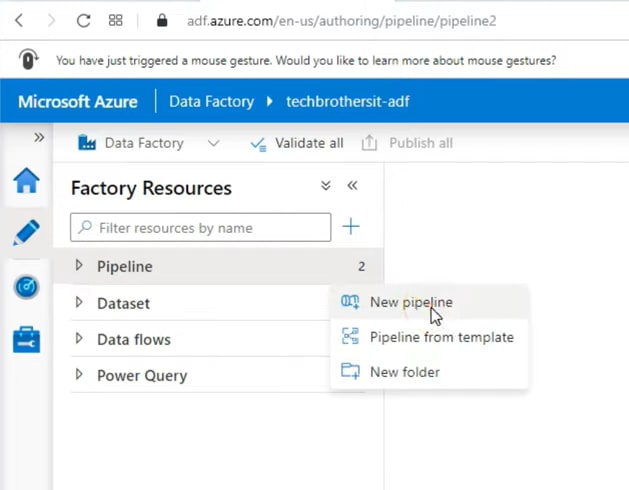
Task: Open the Monitor gauge hub
Action: tap(26, 287)
